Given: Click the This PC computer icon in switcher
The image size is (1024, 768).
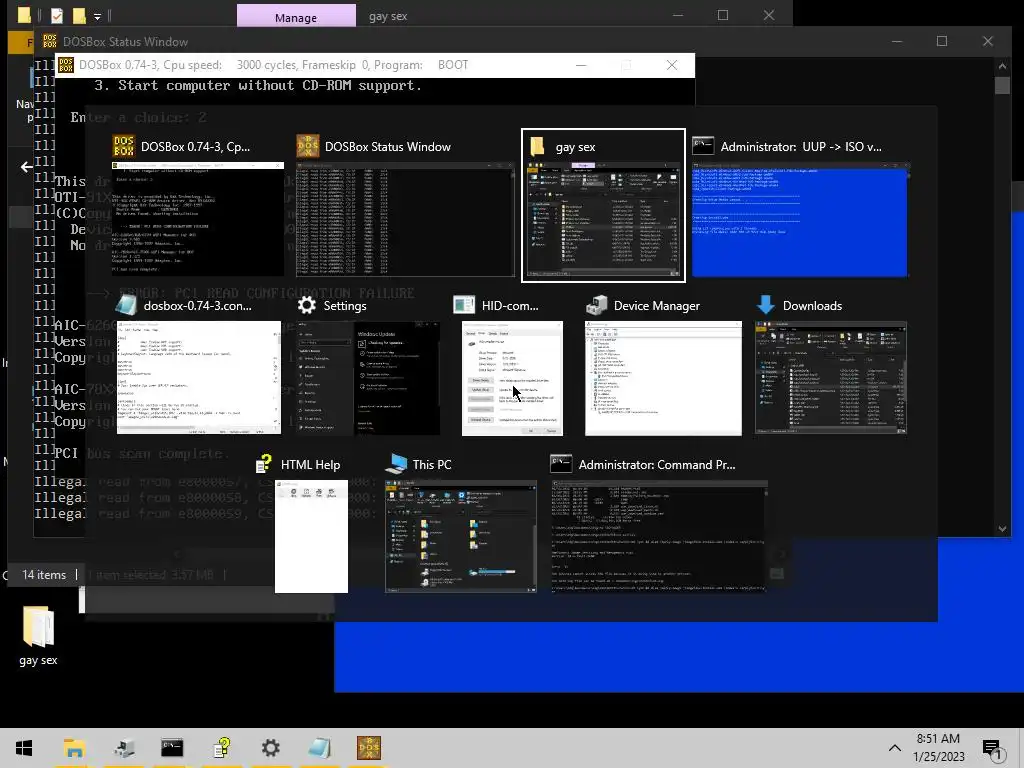Looking at the screenshot, I should click(396, 464).
